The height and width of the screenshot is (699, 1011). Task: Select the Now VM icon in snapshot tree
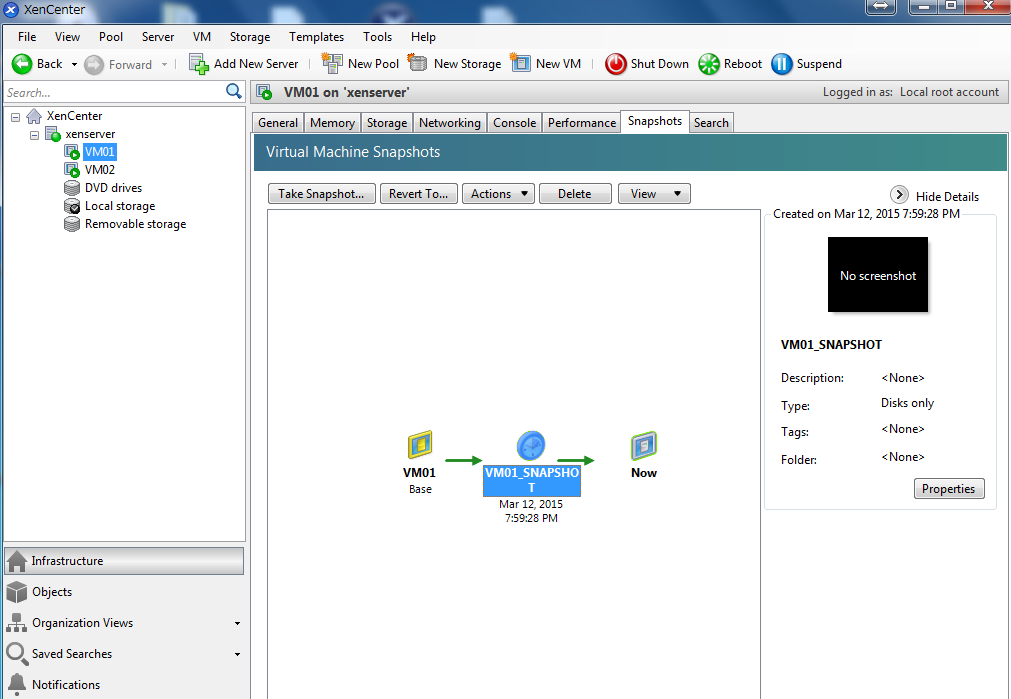(643, 446)
